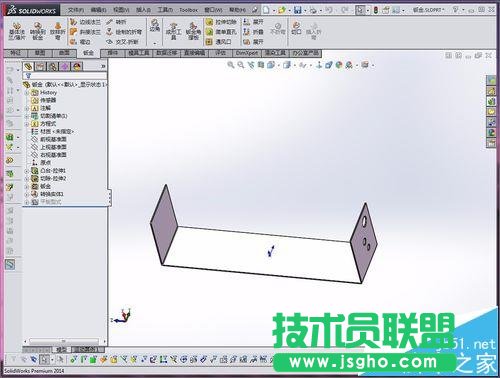Click the Insert Bends (插入折弯) tool
Viewport: 500px width, 378px height.
[x=314, y=30]
